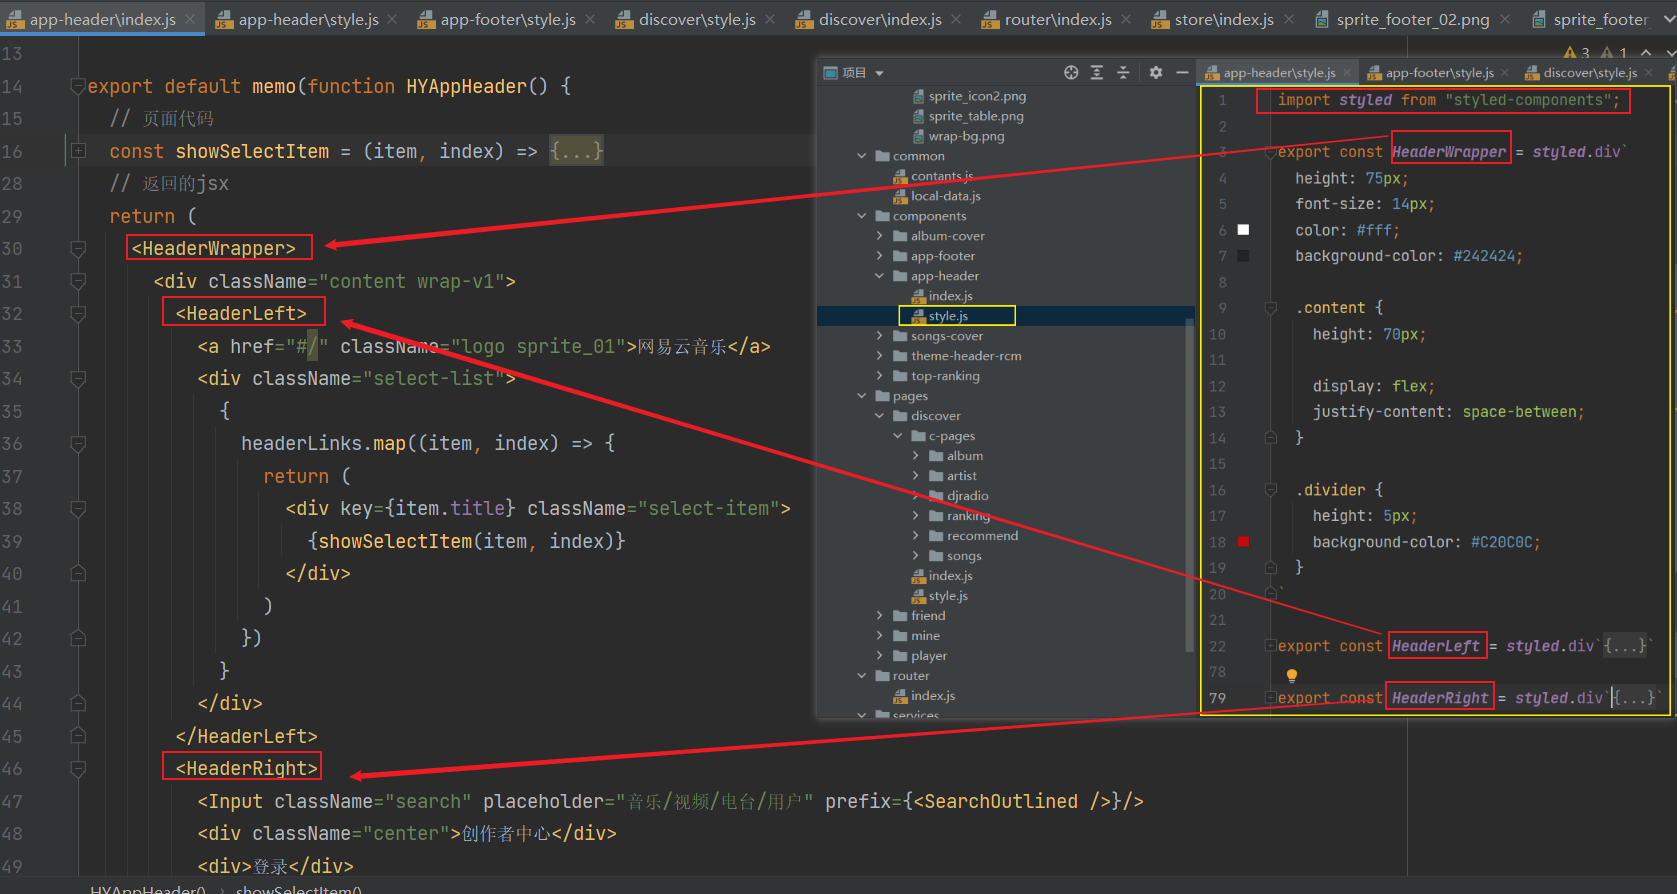The width and height of the screenshot is (1677, 894).
Task: Click the project tree vertical scrollbar
Action: [x=1189, y=485]
